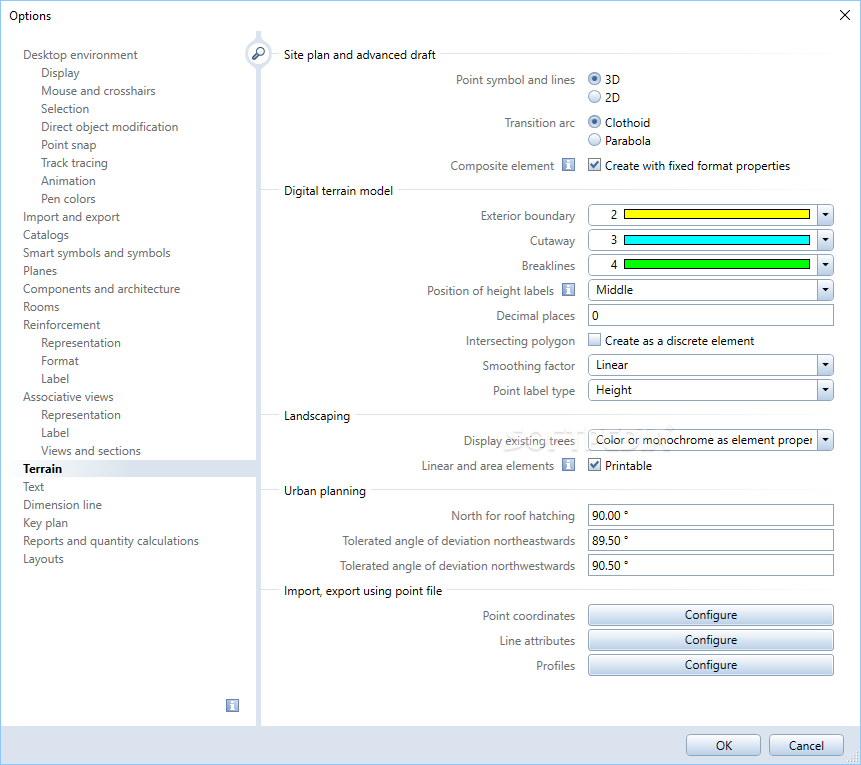
Task: Open Catalogs category
Action: point(46,235)
